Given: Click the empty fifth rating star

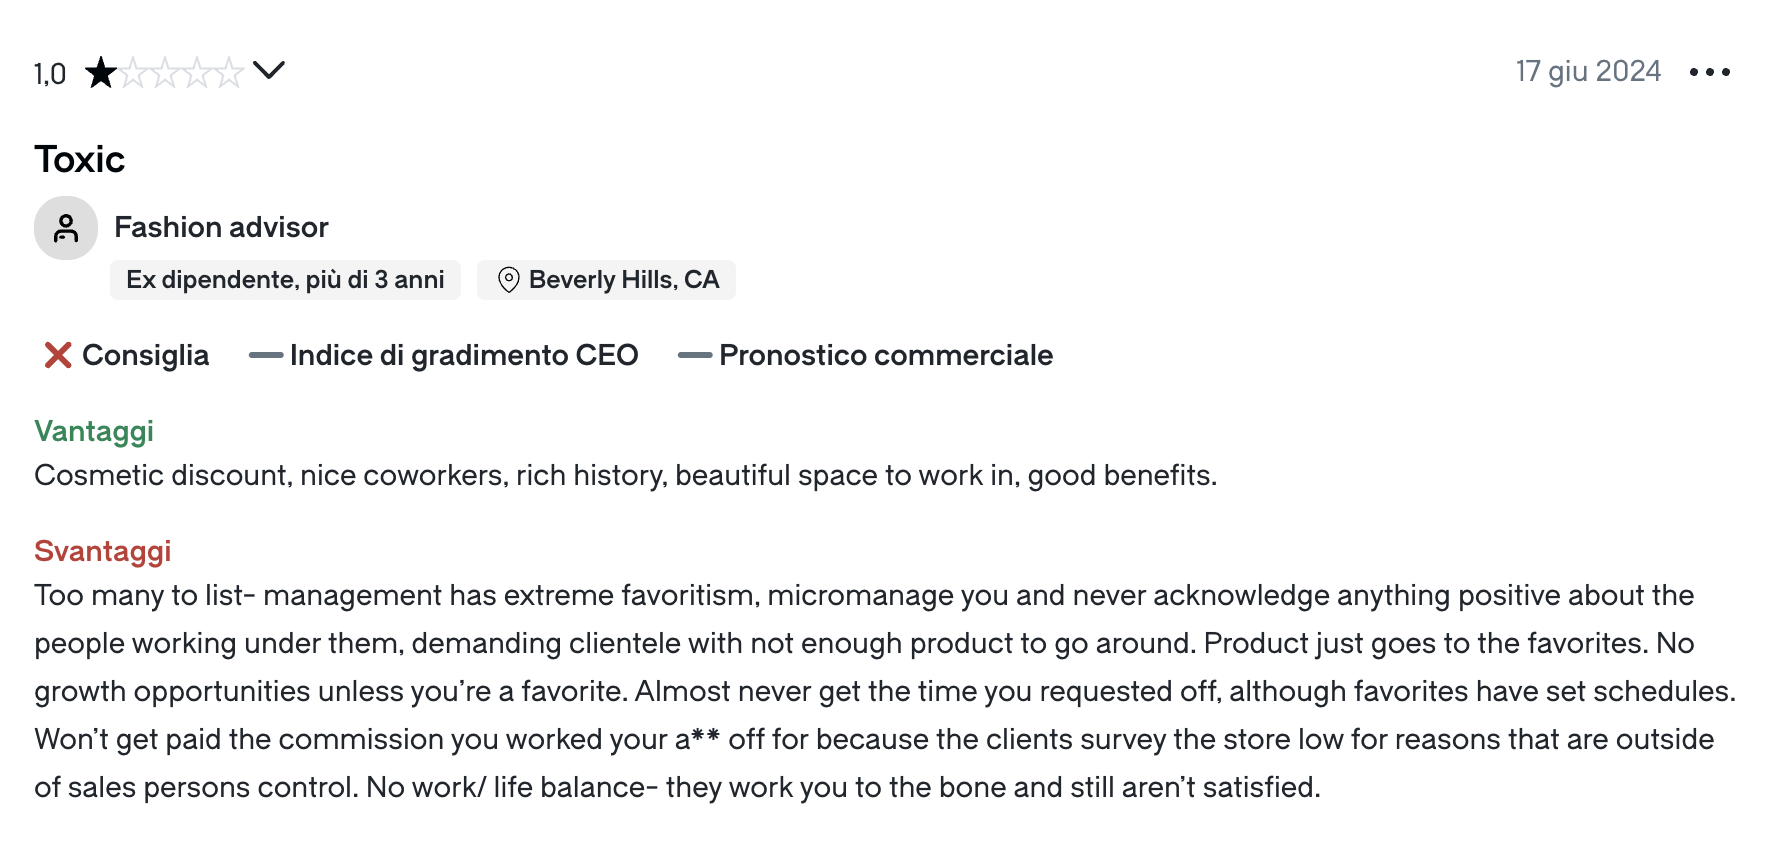Looking at the screenshot, I should pos(229,73).
